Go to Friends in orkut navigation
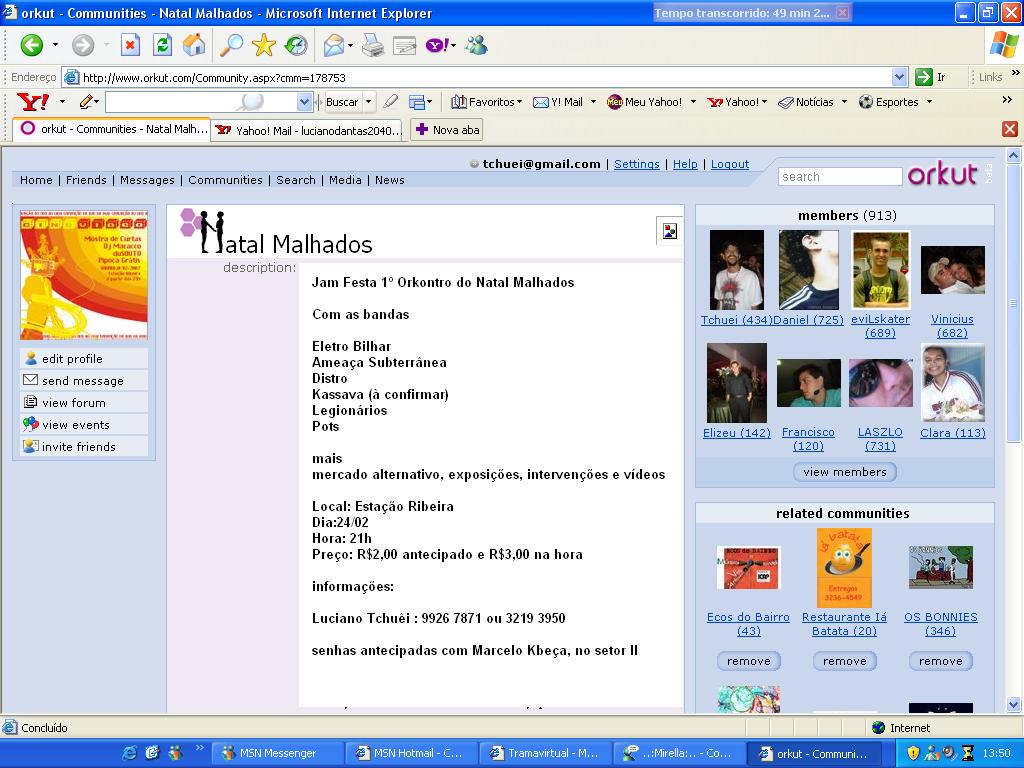 [86, 180]
